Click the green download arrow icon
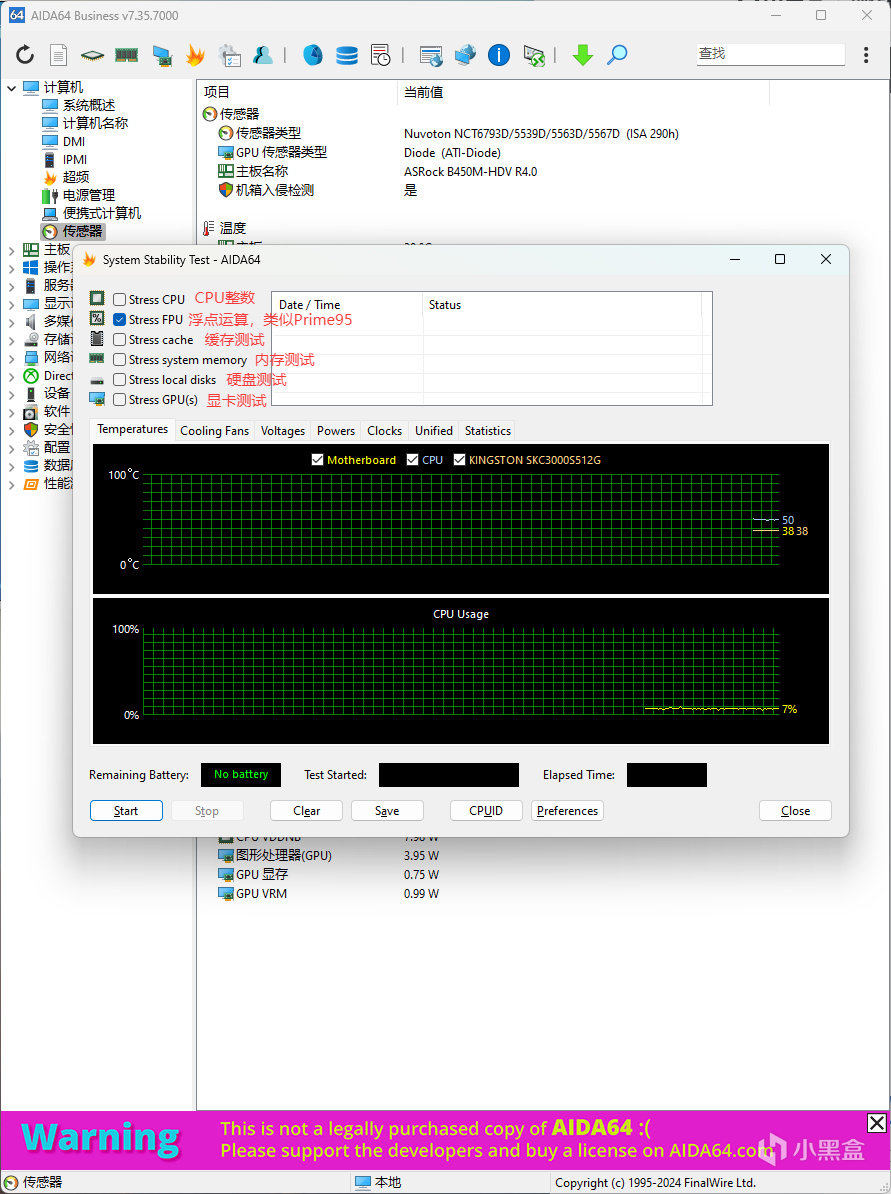The height and width of the screenshot is (1194, 891). click(x=583, y=55)
